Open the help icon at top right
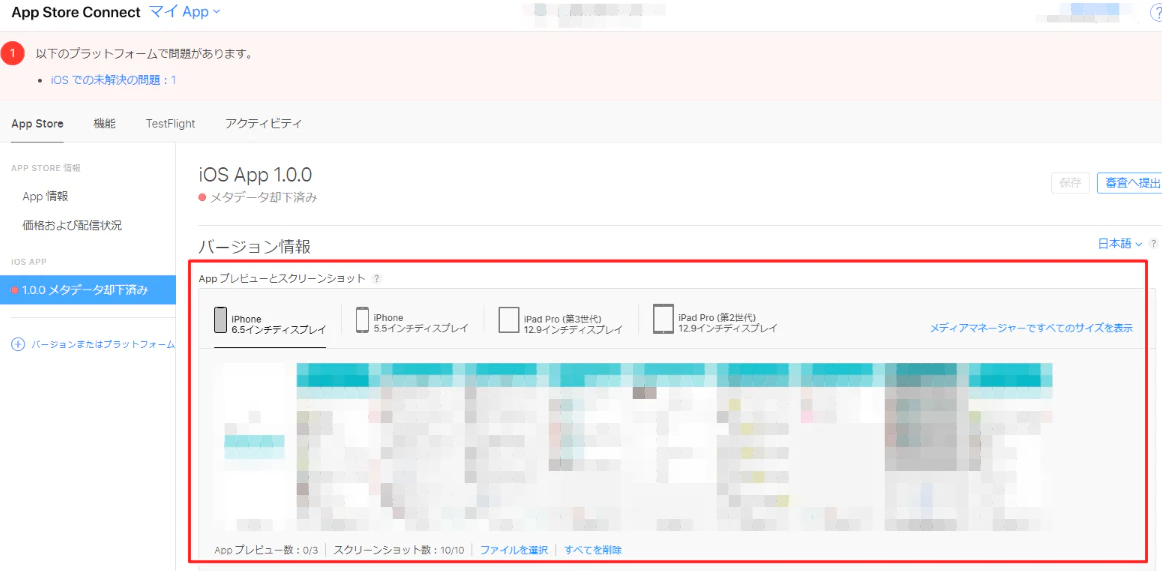 click(x=1157, y=13)
